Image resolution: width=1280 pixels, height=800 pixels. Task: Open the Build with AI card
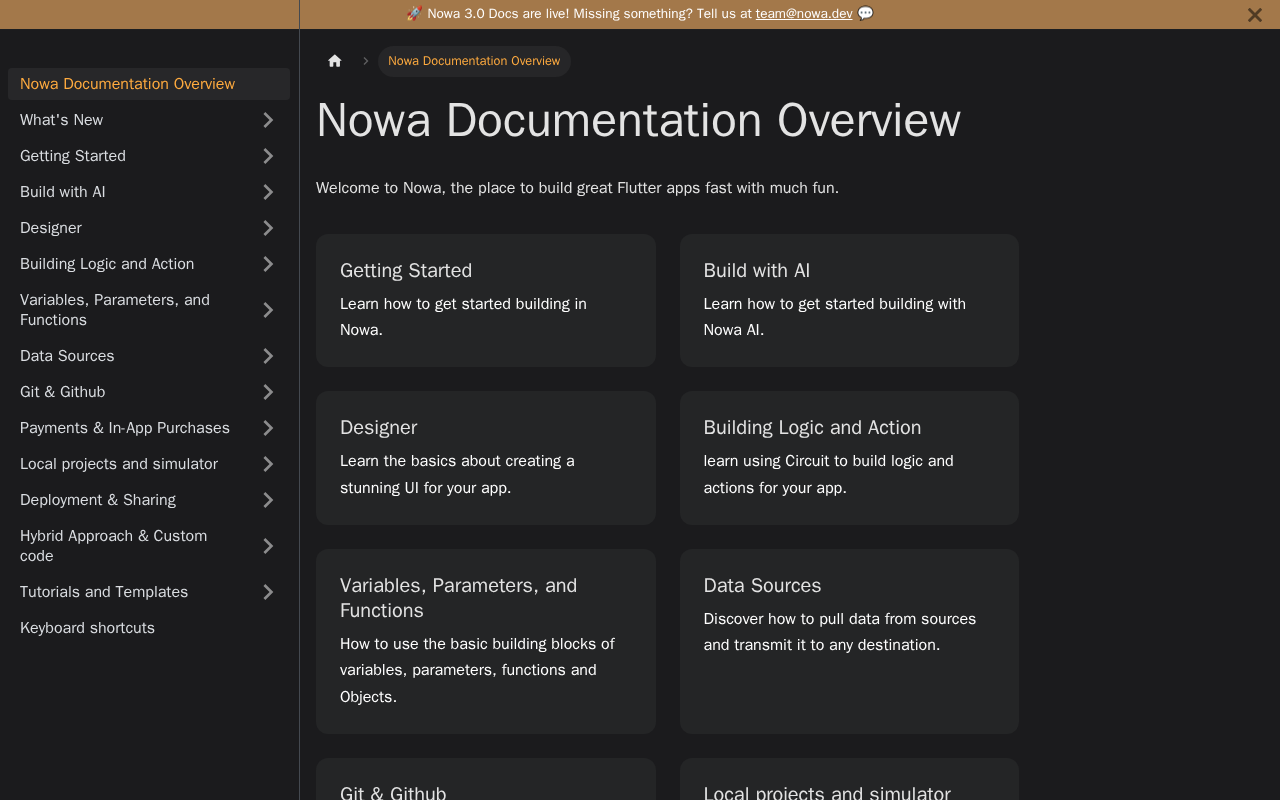(x=849, y=300)
